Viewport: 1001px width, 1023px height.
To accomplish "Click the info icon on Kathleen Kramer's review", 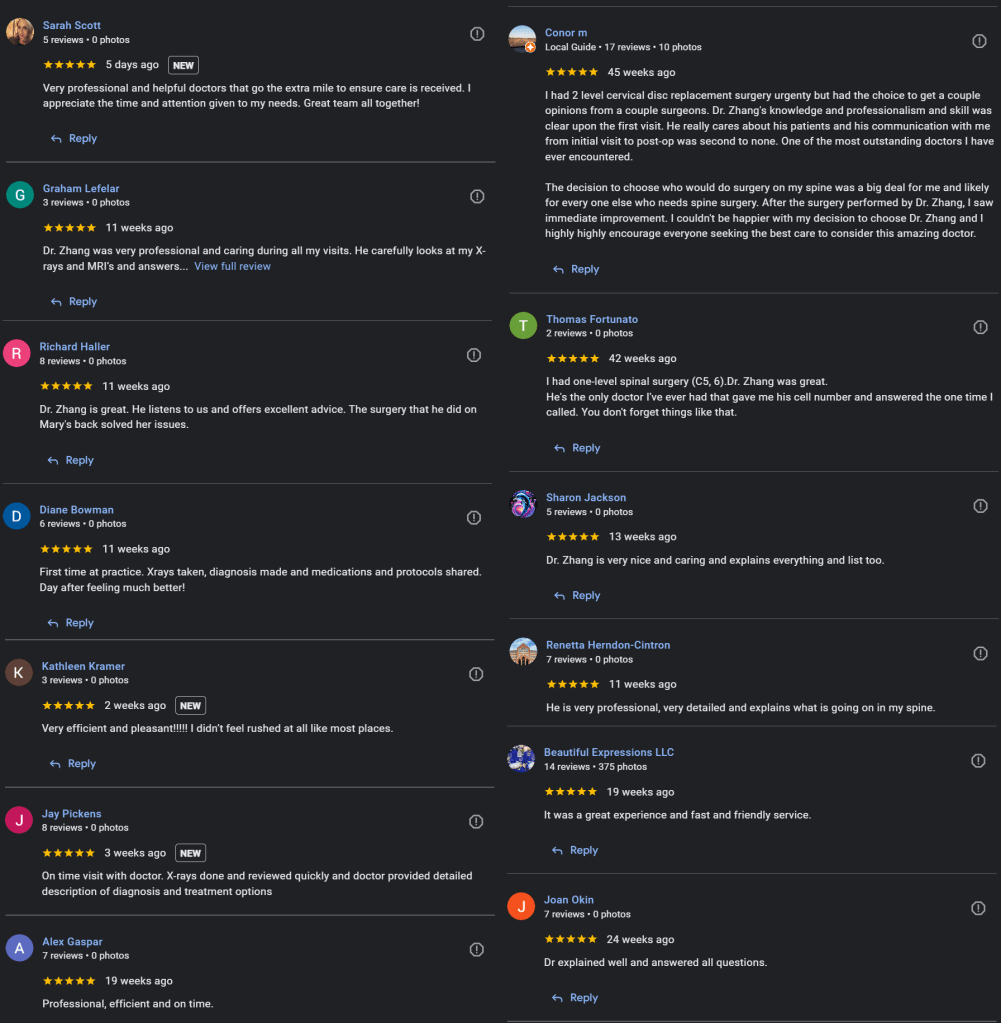I will click(476, 674).
